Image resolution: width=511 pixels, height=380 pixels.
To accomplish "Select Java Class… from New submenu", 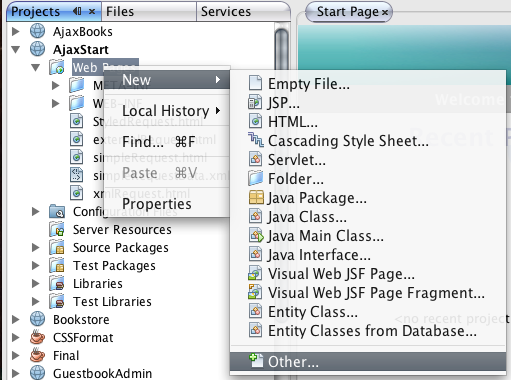I will point(368,217).
